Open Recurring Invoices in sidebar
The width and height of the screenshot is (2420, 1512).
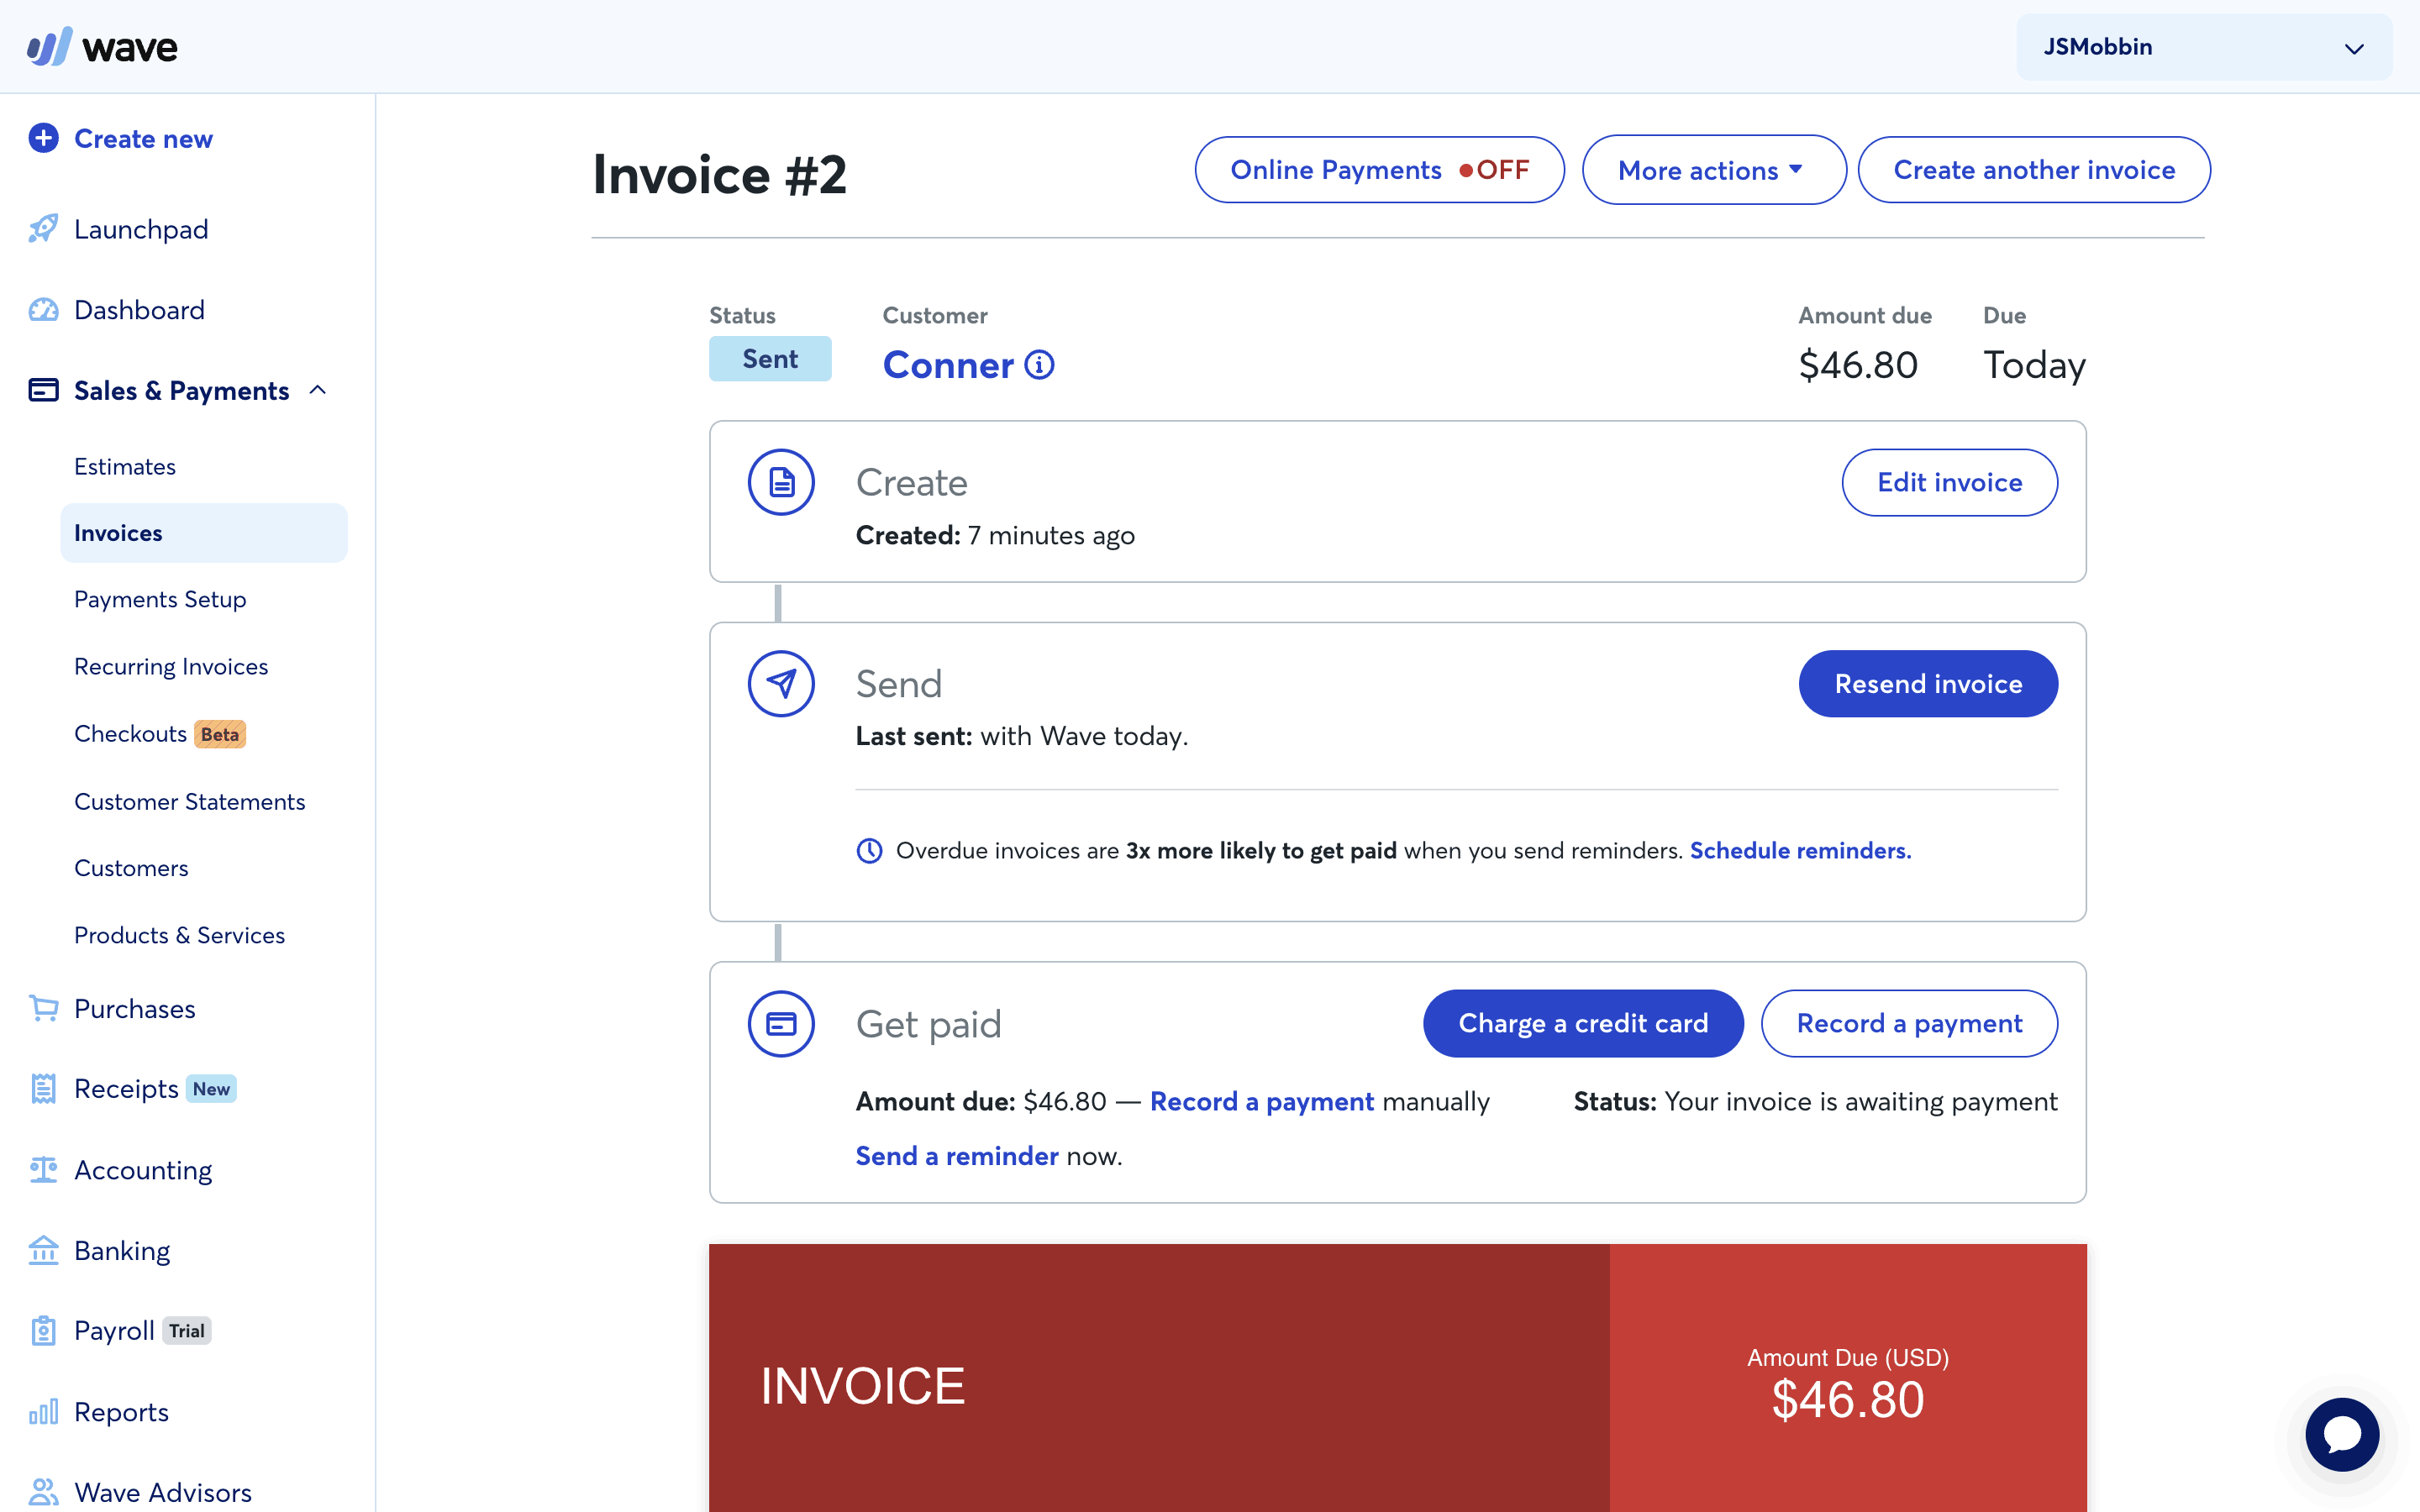pyautogui.click(x=171, y=666)
